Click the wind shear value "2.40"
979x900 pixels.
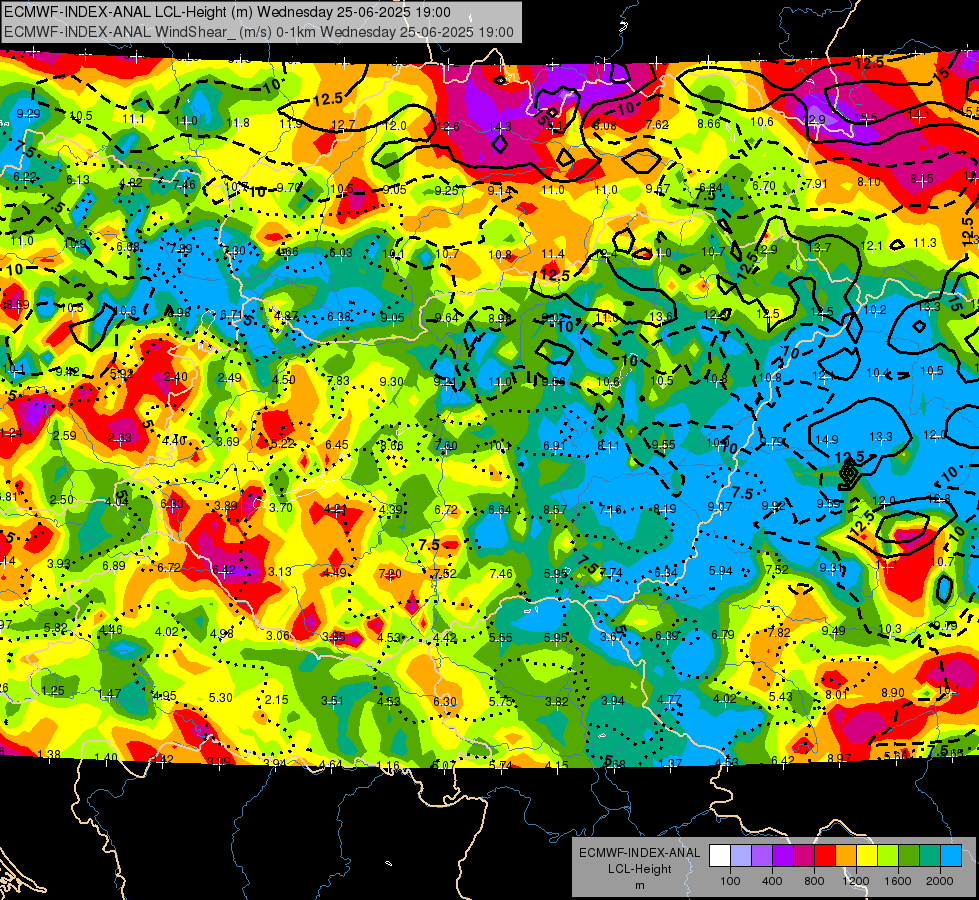click(175, 377)
